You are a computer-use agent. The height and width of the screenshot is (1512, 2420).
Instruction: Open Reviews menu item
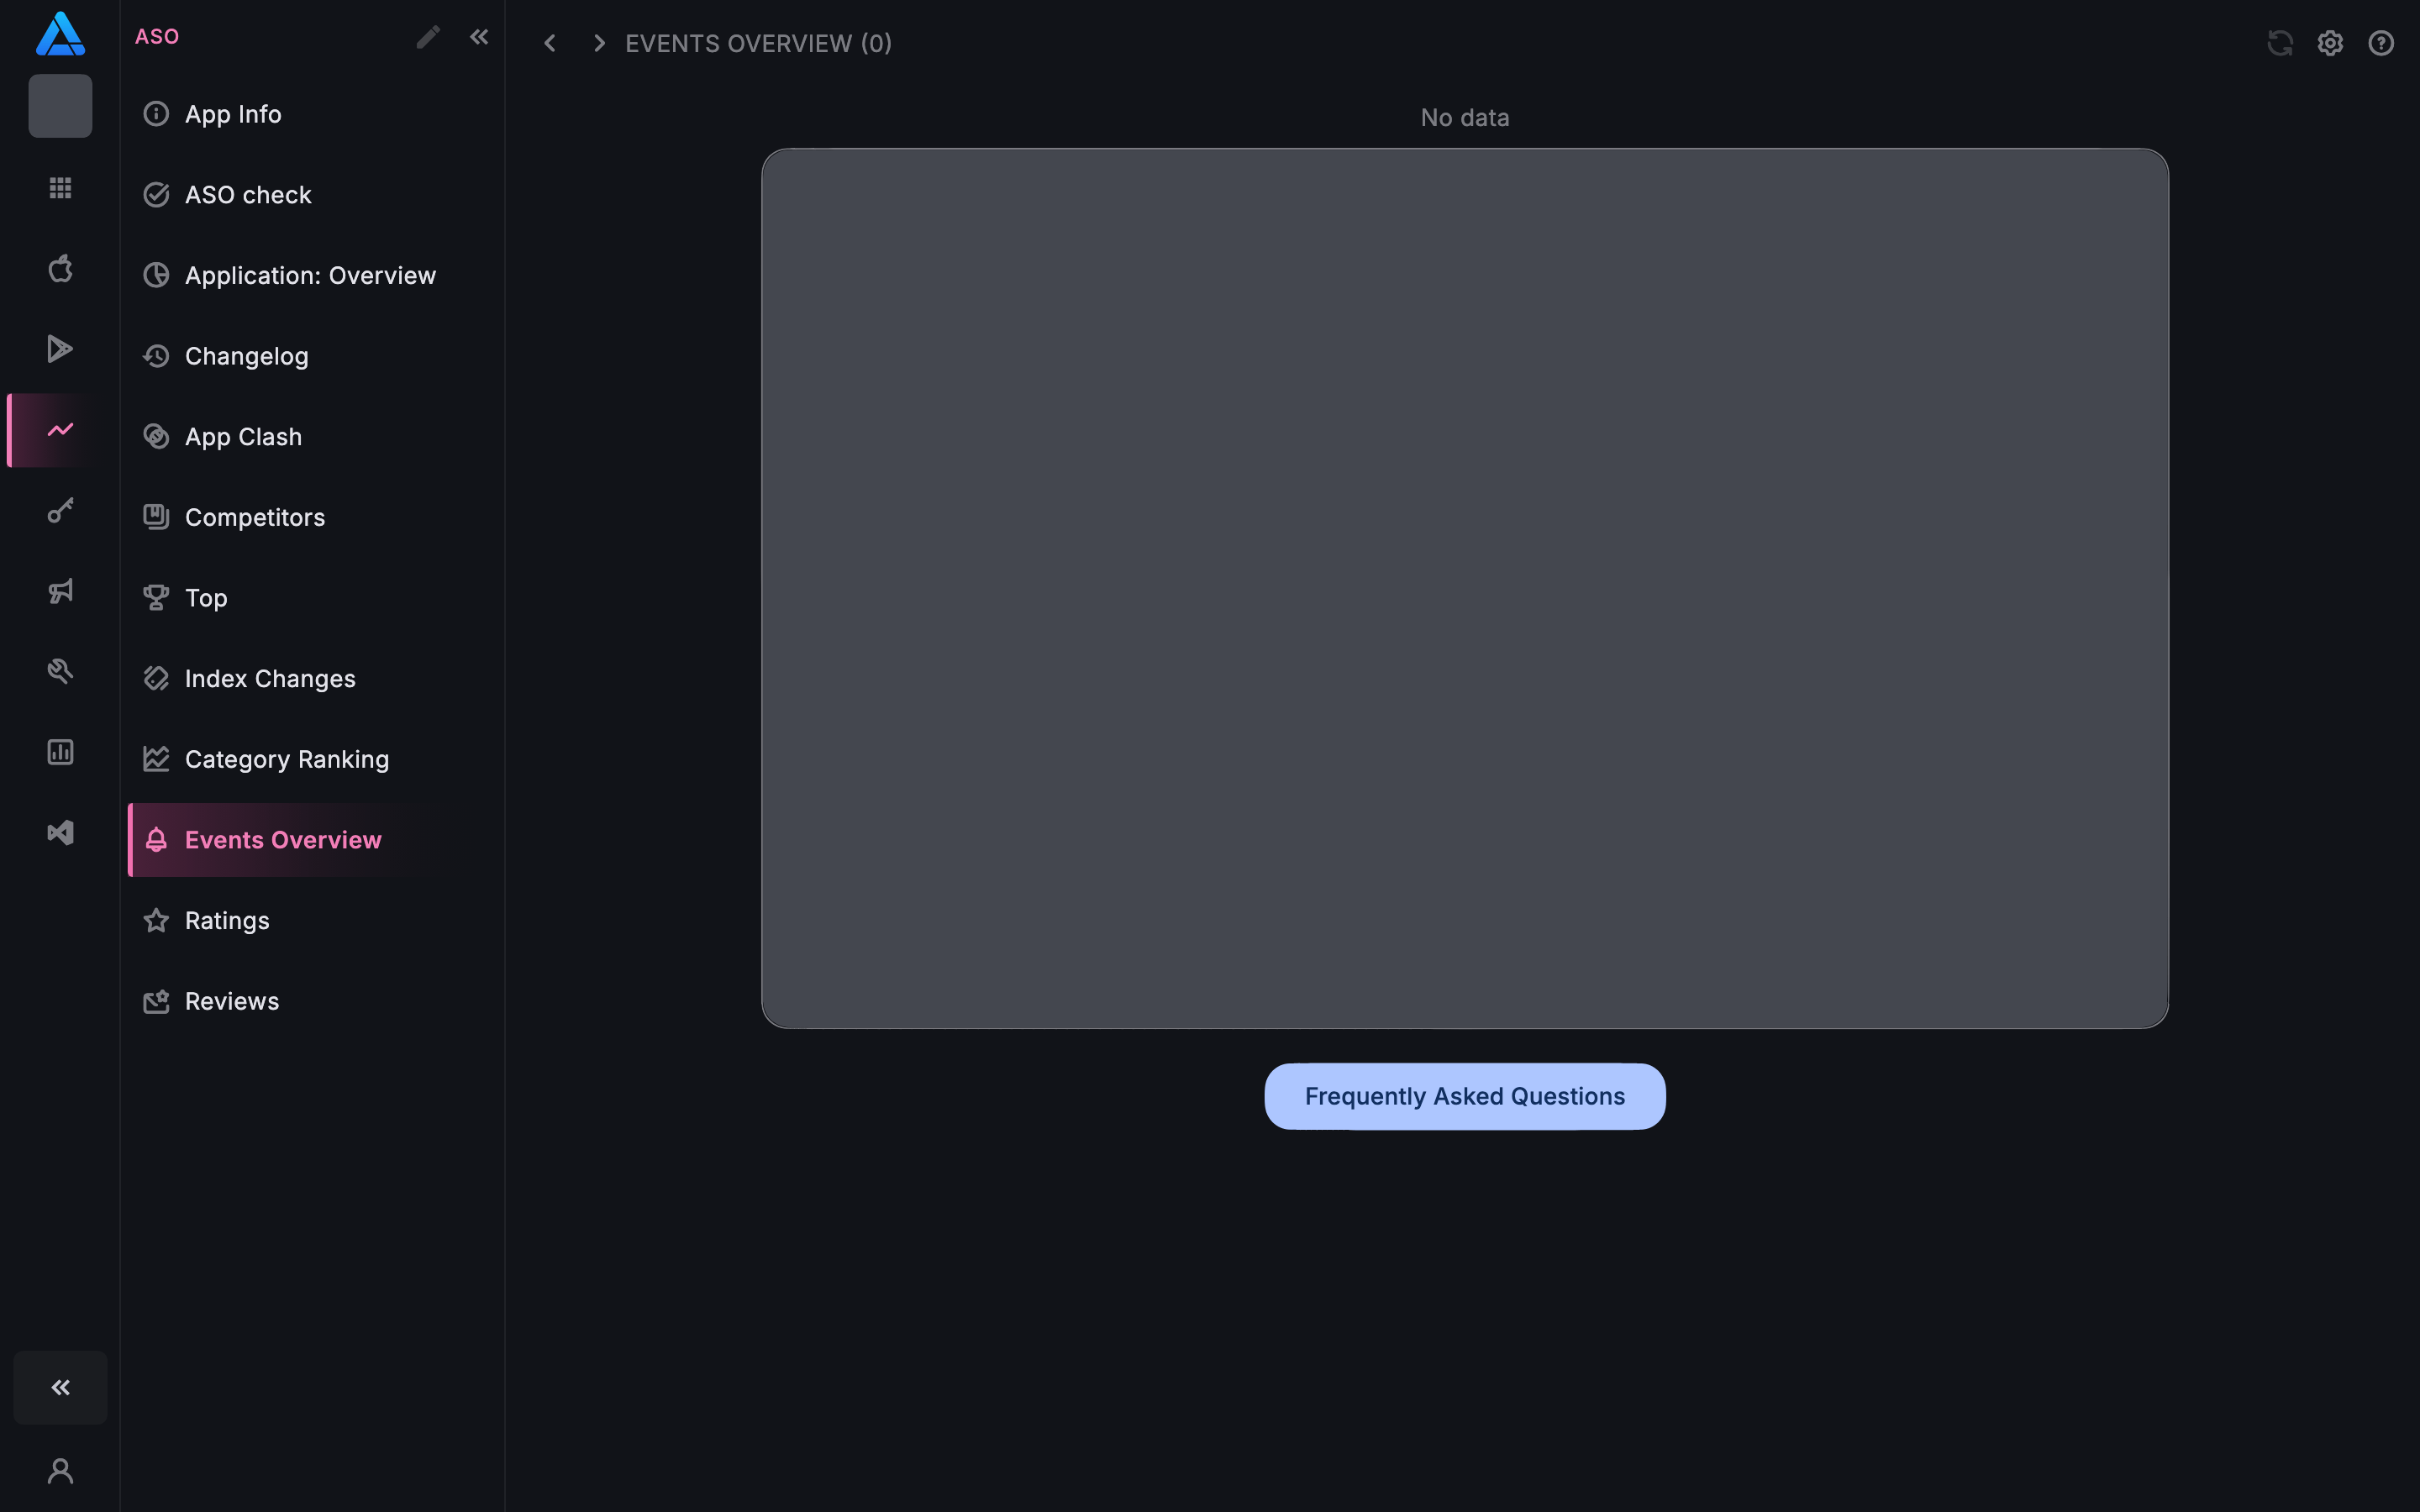(312, 1001)
